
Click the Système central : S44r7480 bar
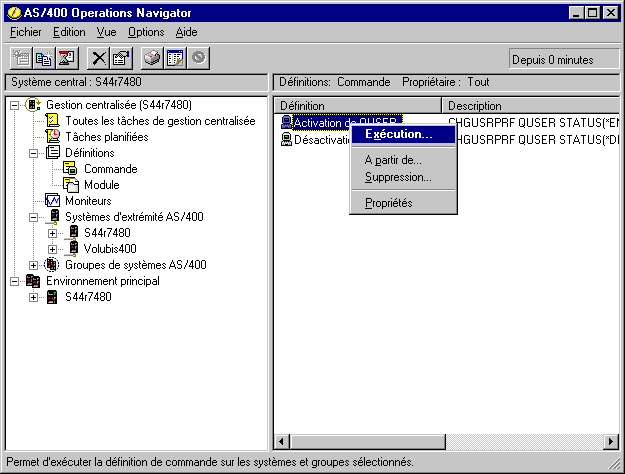pos(136,82)
